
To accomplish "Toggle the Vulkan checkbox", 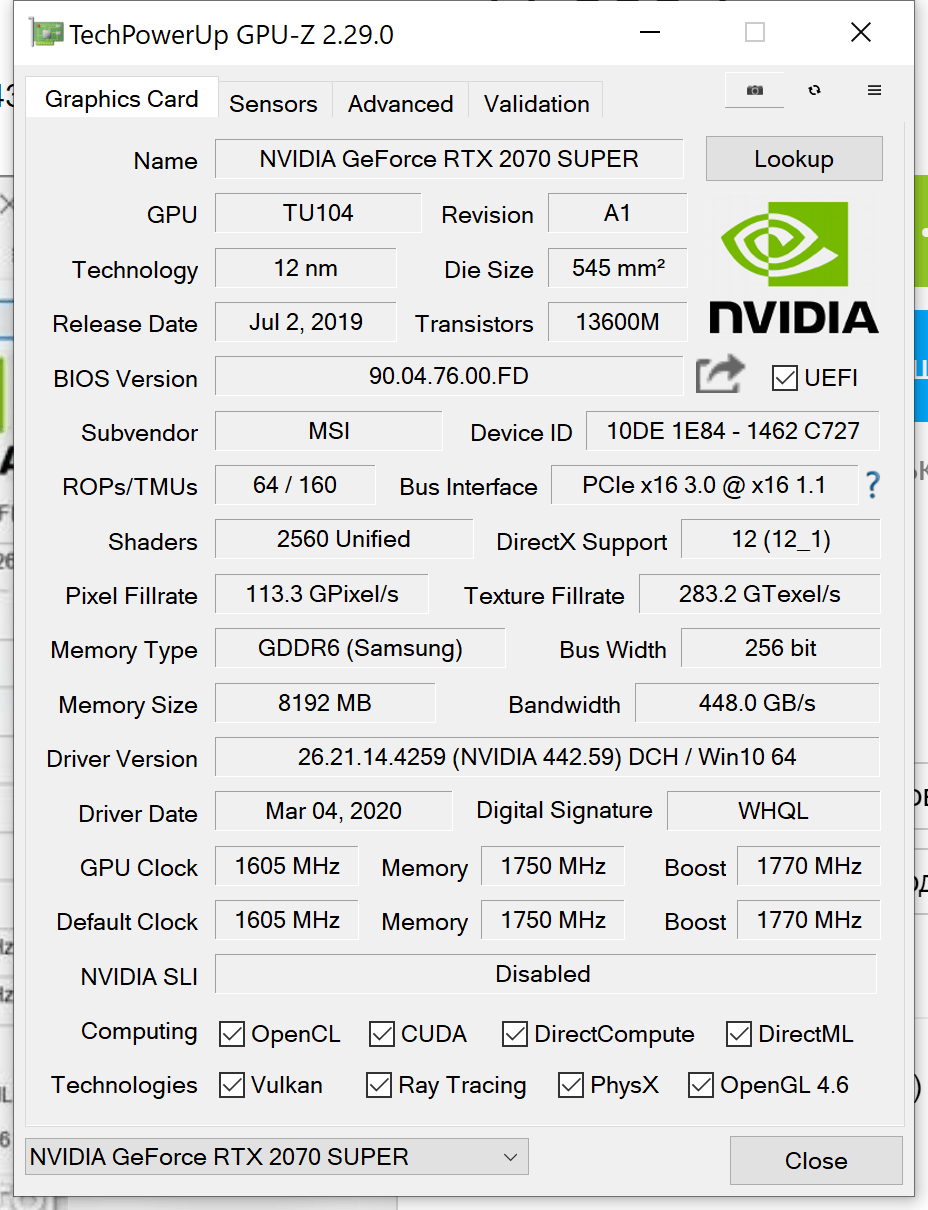I will coord(232,1085).
